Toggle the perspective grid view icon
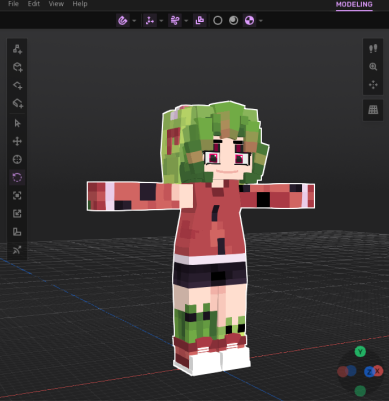The image size is (389, 401). (x=373, y=110)
